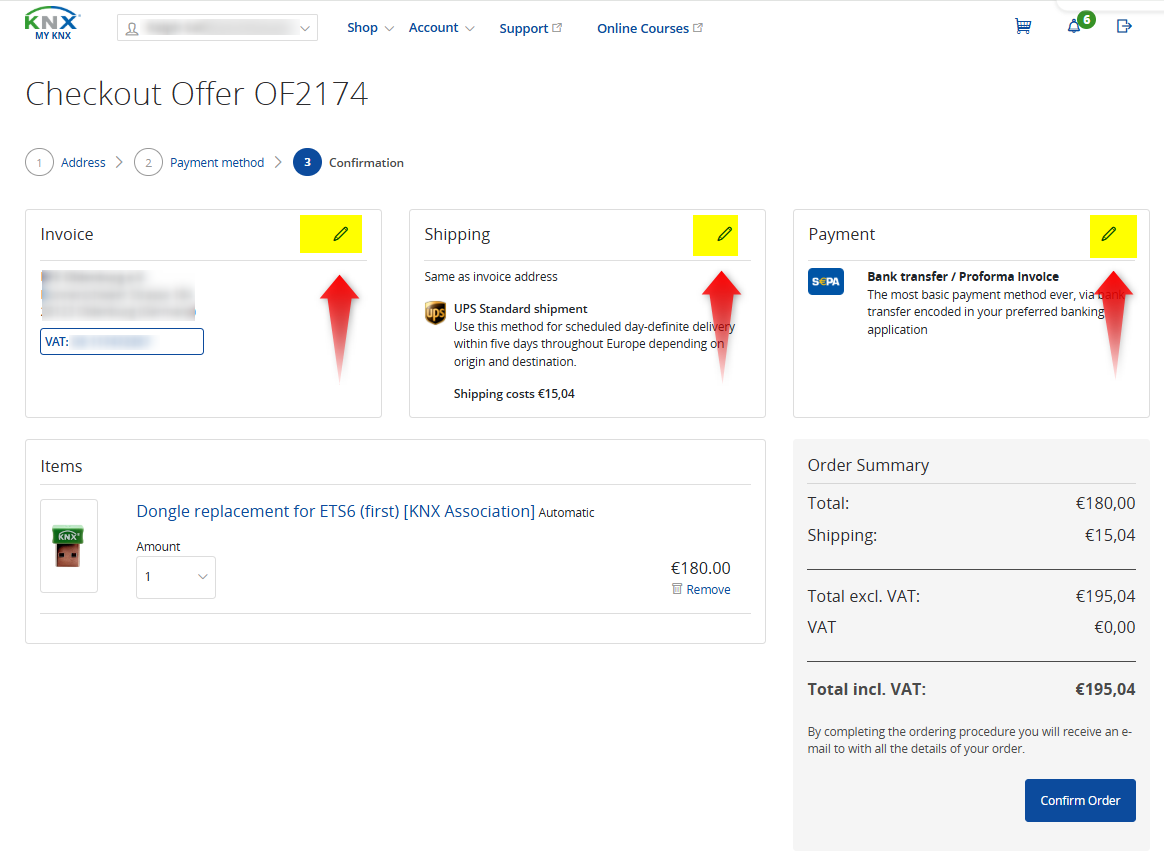Viewport: 1164px width, 865px height.
Task: Click external link icon beside Online Courses
Action: coord(698,27)
